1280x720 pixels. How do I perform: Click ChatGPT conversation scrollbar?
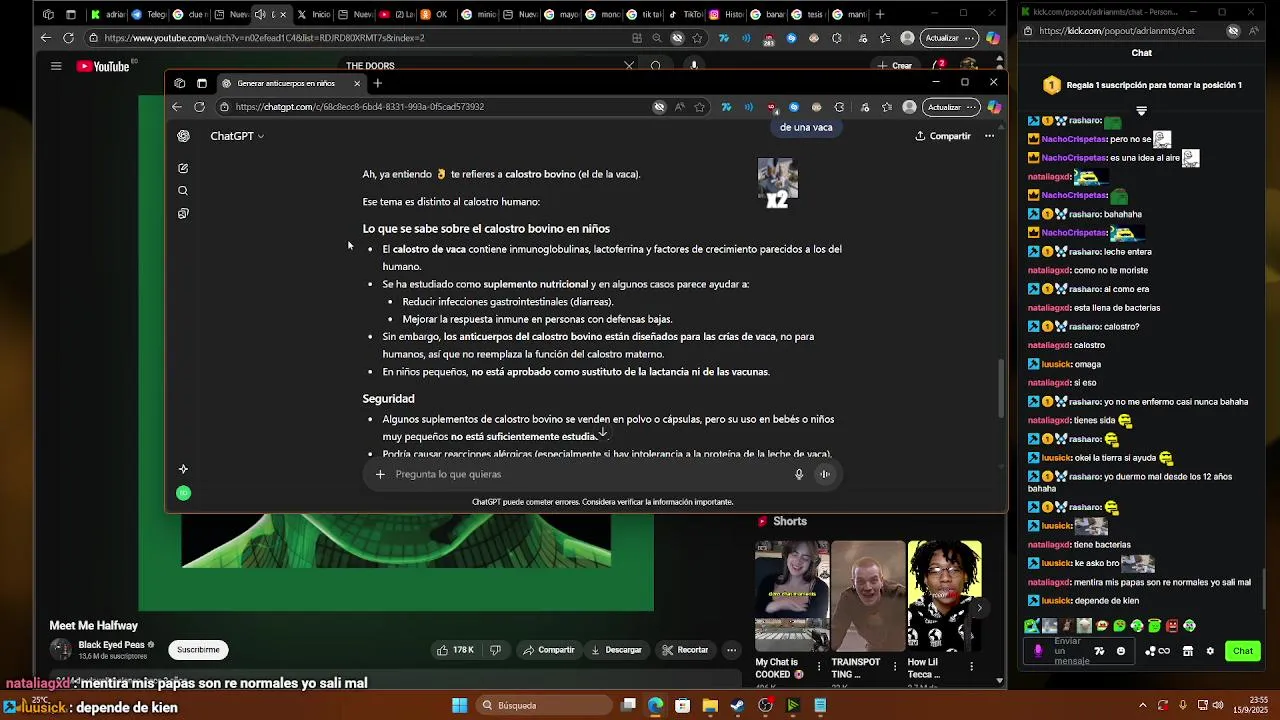(1002, 388)
